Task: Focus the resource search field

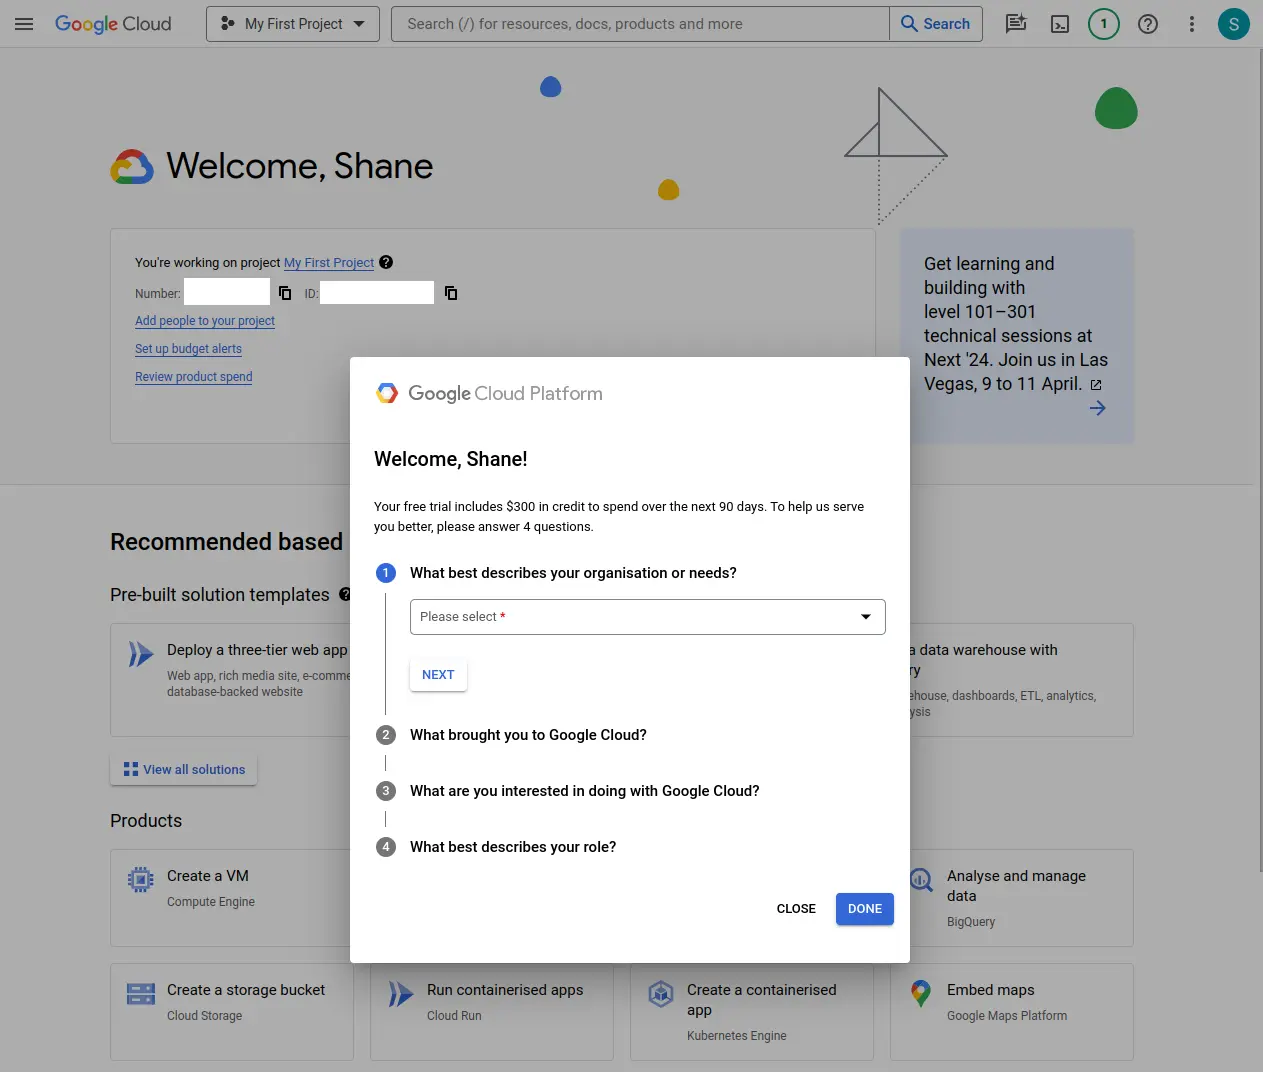Action: 640,24
